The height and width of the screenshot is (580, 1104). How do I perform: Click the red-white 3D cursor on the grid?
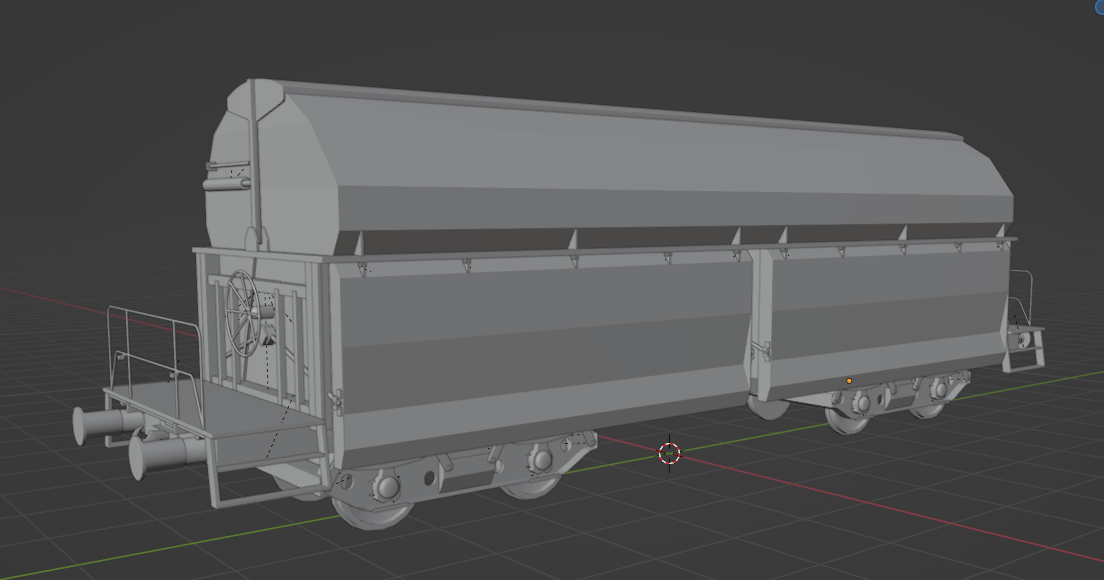(x=669, y=453)
